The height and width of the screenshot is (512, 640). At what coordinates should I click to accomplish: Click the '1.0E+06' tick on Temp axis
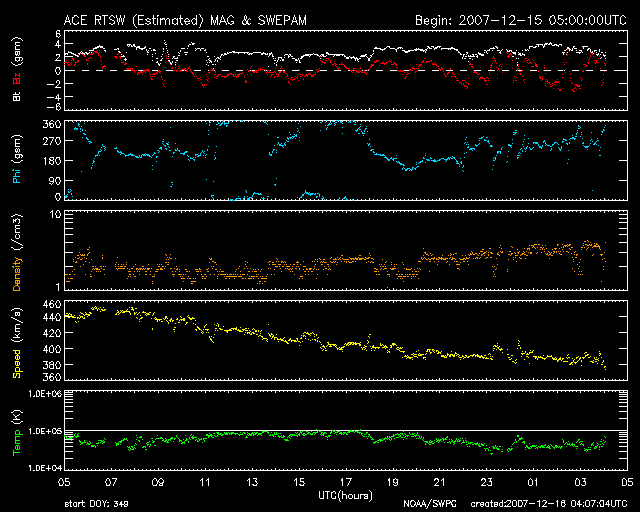tap(45, 394)
